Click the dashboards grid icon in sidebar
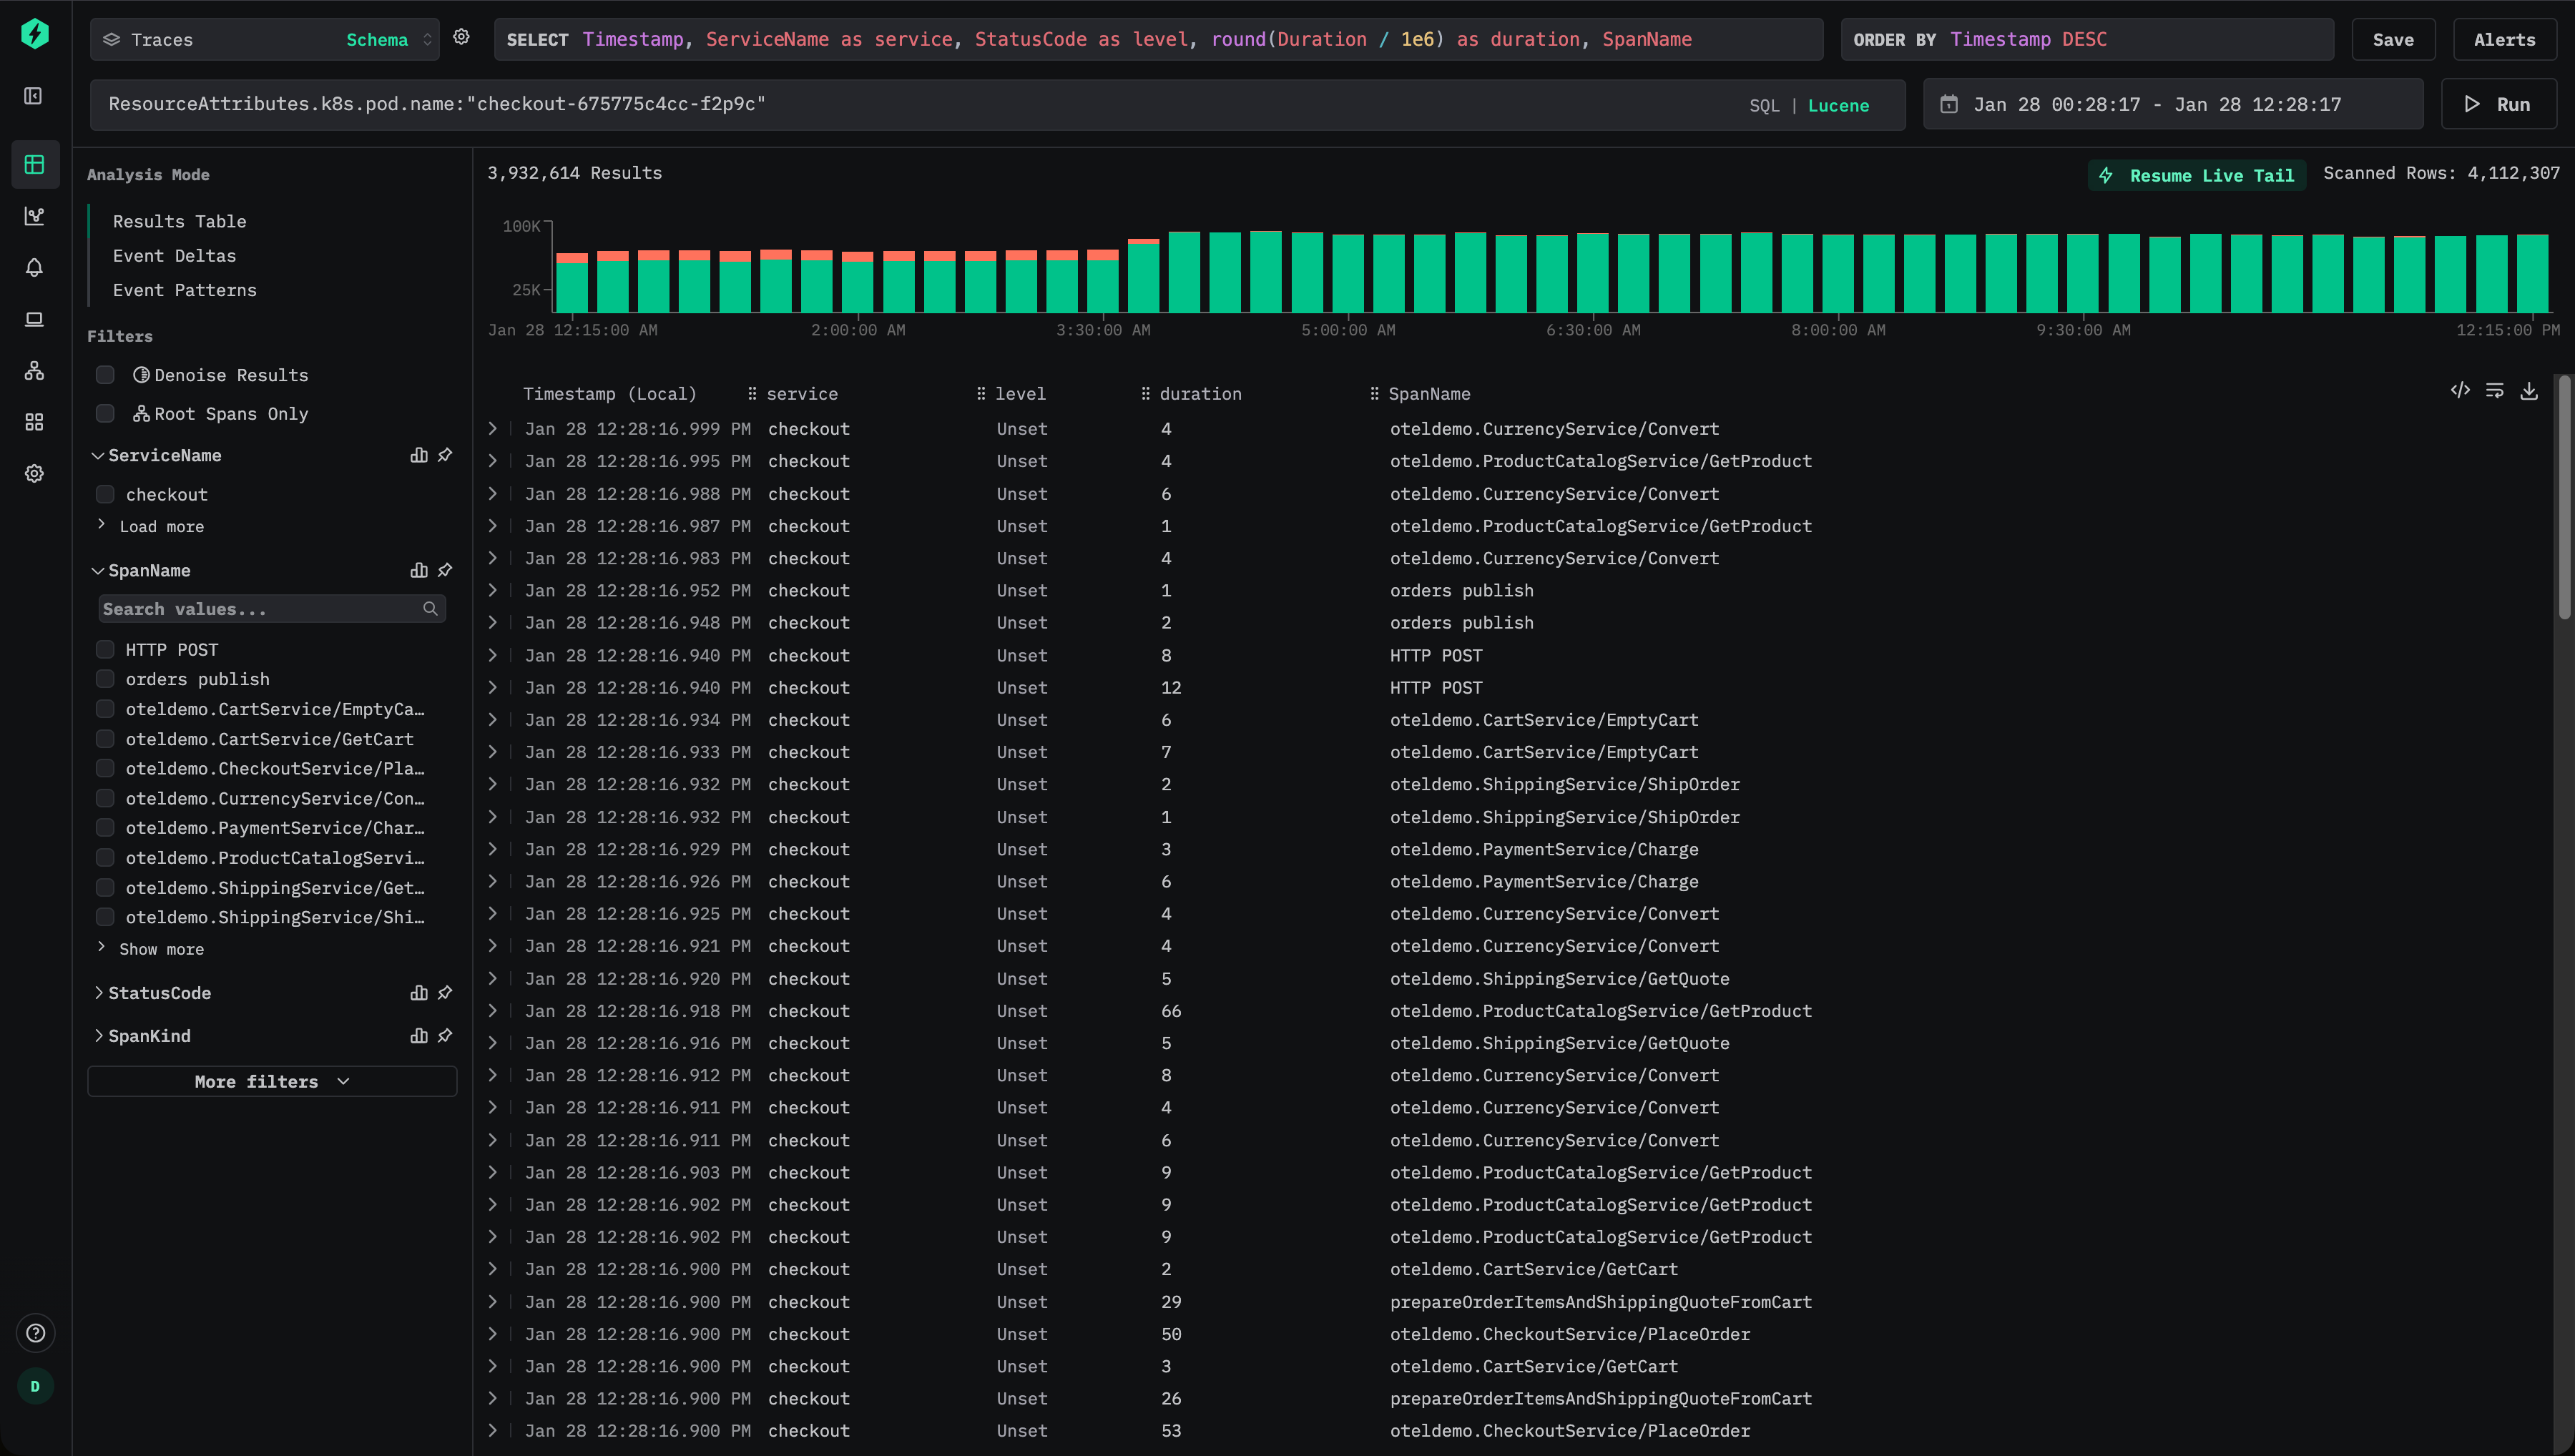 point(34,422)
